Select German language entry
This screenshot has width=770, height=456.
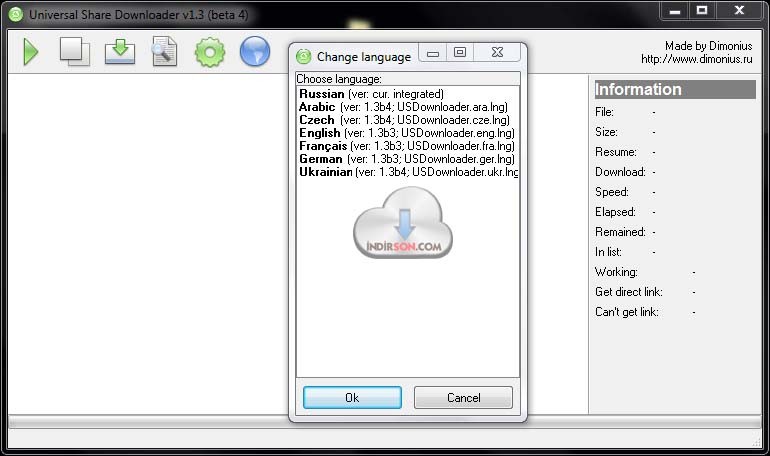pos(408,159)
